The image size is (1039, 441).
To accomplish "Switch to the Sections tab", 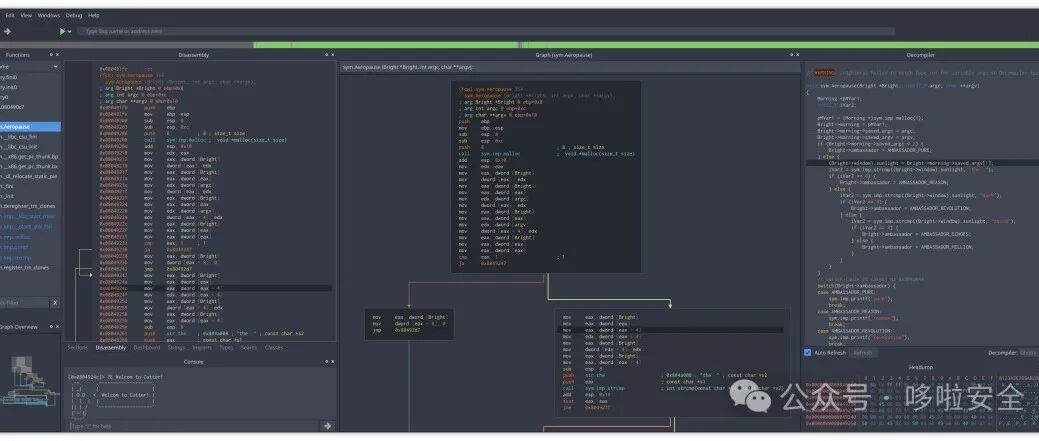I will tap(78, 348).
